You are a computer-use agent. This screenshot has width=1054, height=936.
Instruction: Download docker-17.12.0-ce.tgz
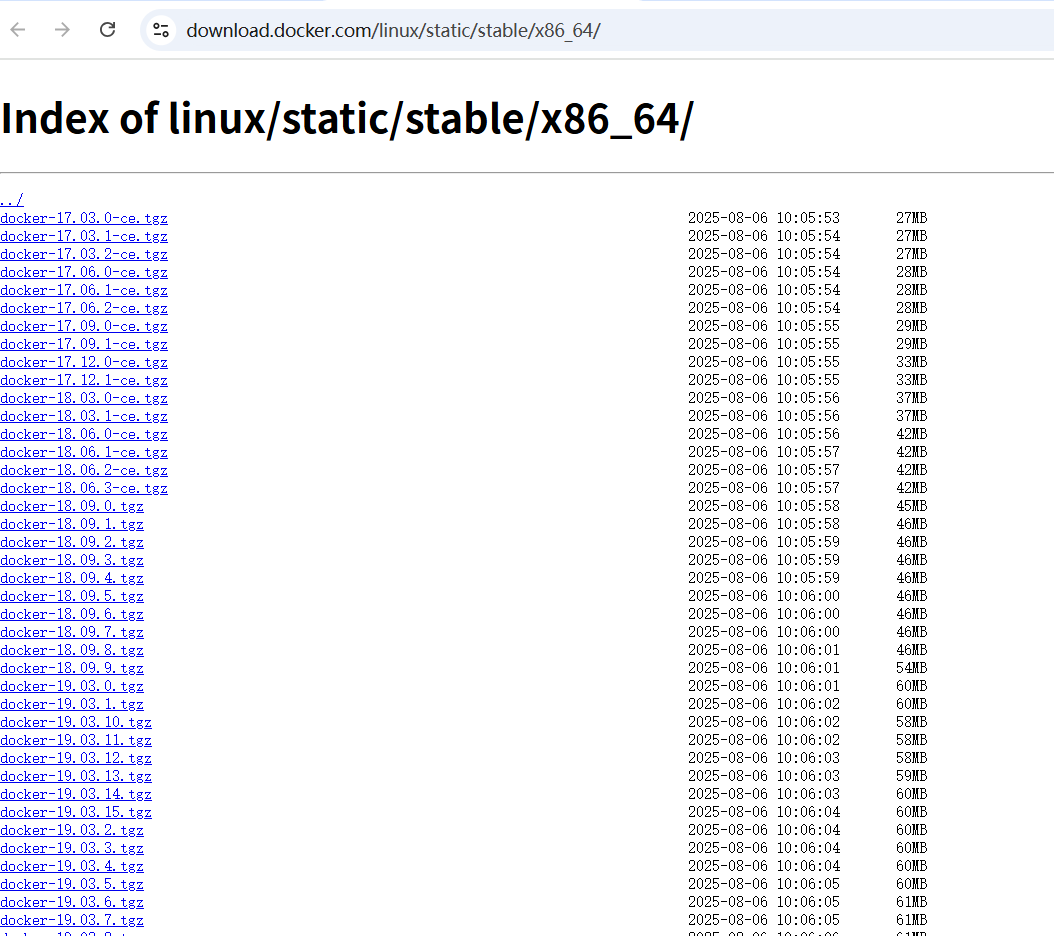coord(84,362)
